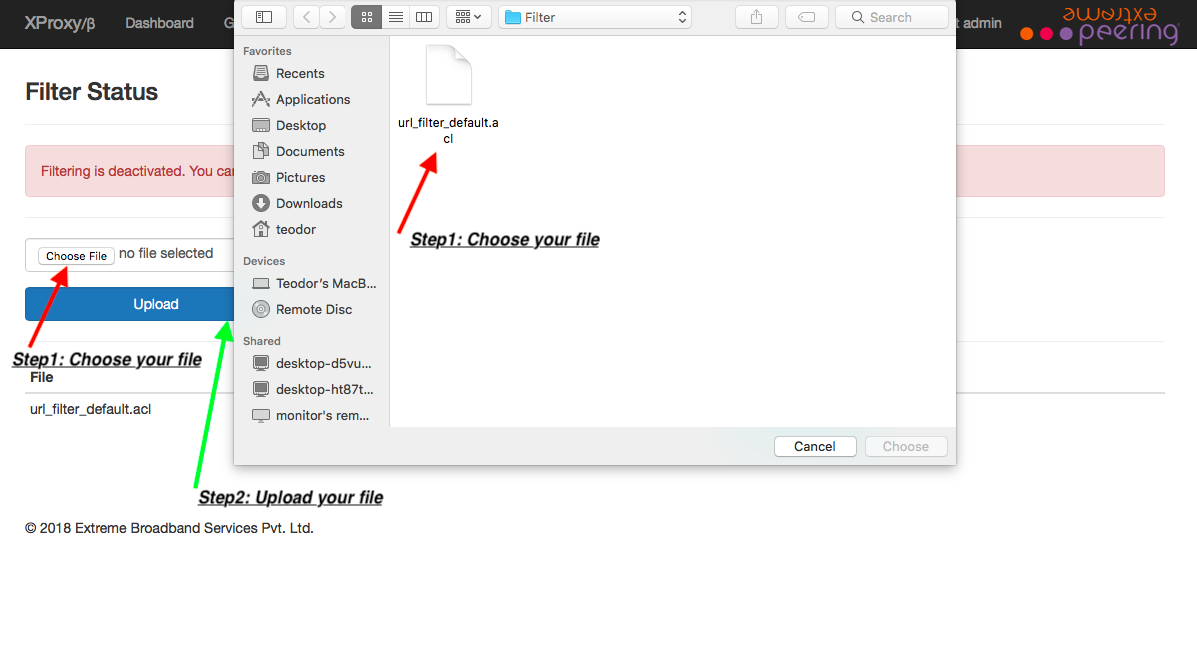Click the Search field in file dialog
This screenshot has height=653, width=1197.
coord(891,17)
